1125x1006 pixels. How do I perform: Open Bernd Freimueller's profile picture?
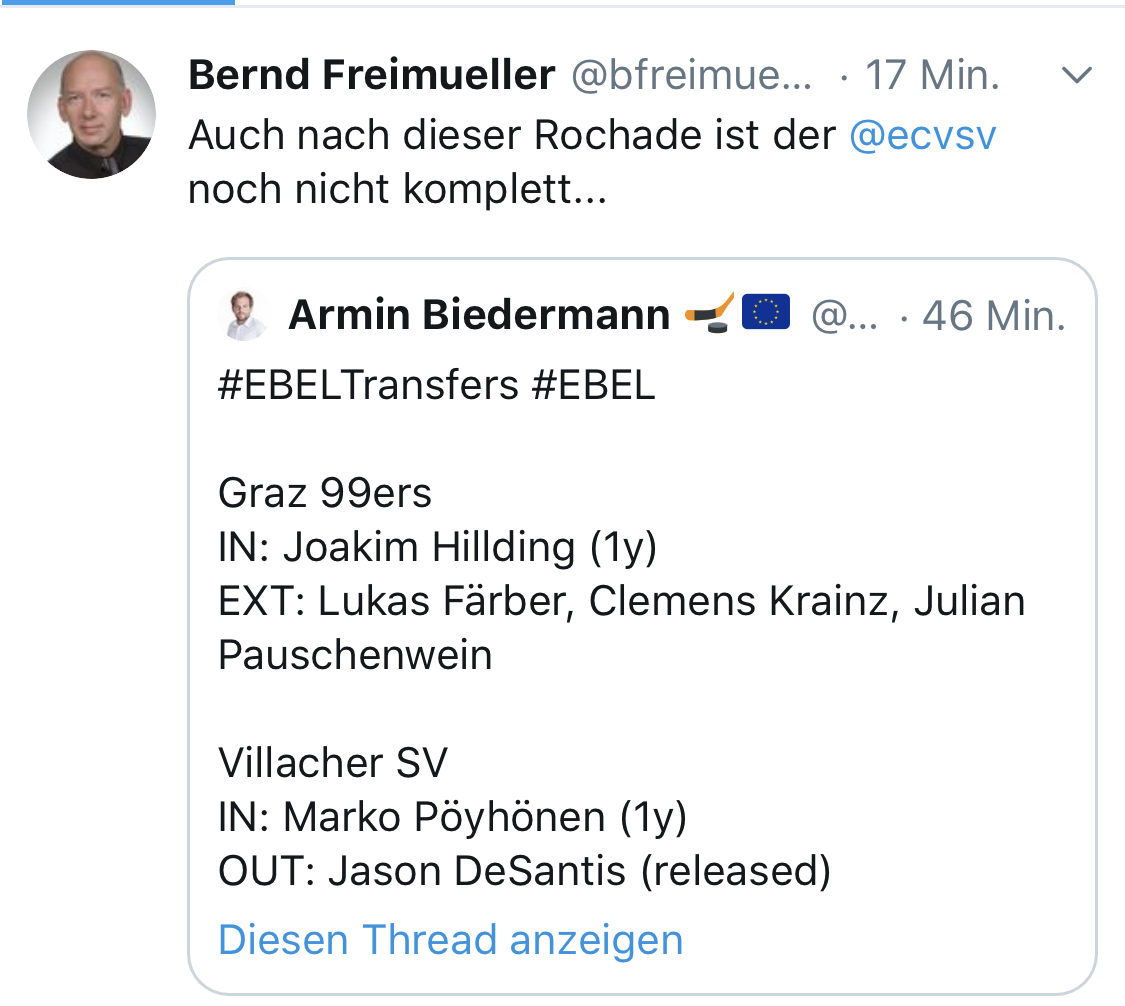pyautogui.click(x=91, y=114)
